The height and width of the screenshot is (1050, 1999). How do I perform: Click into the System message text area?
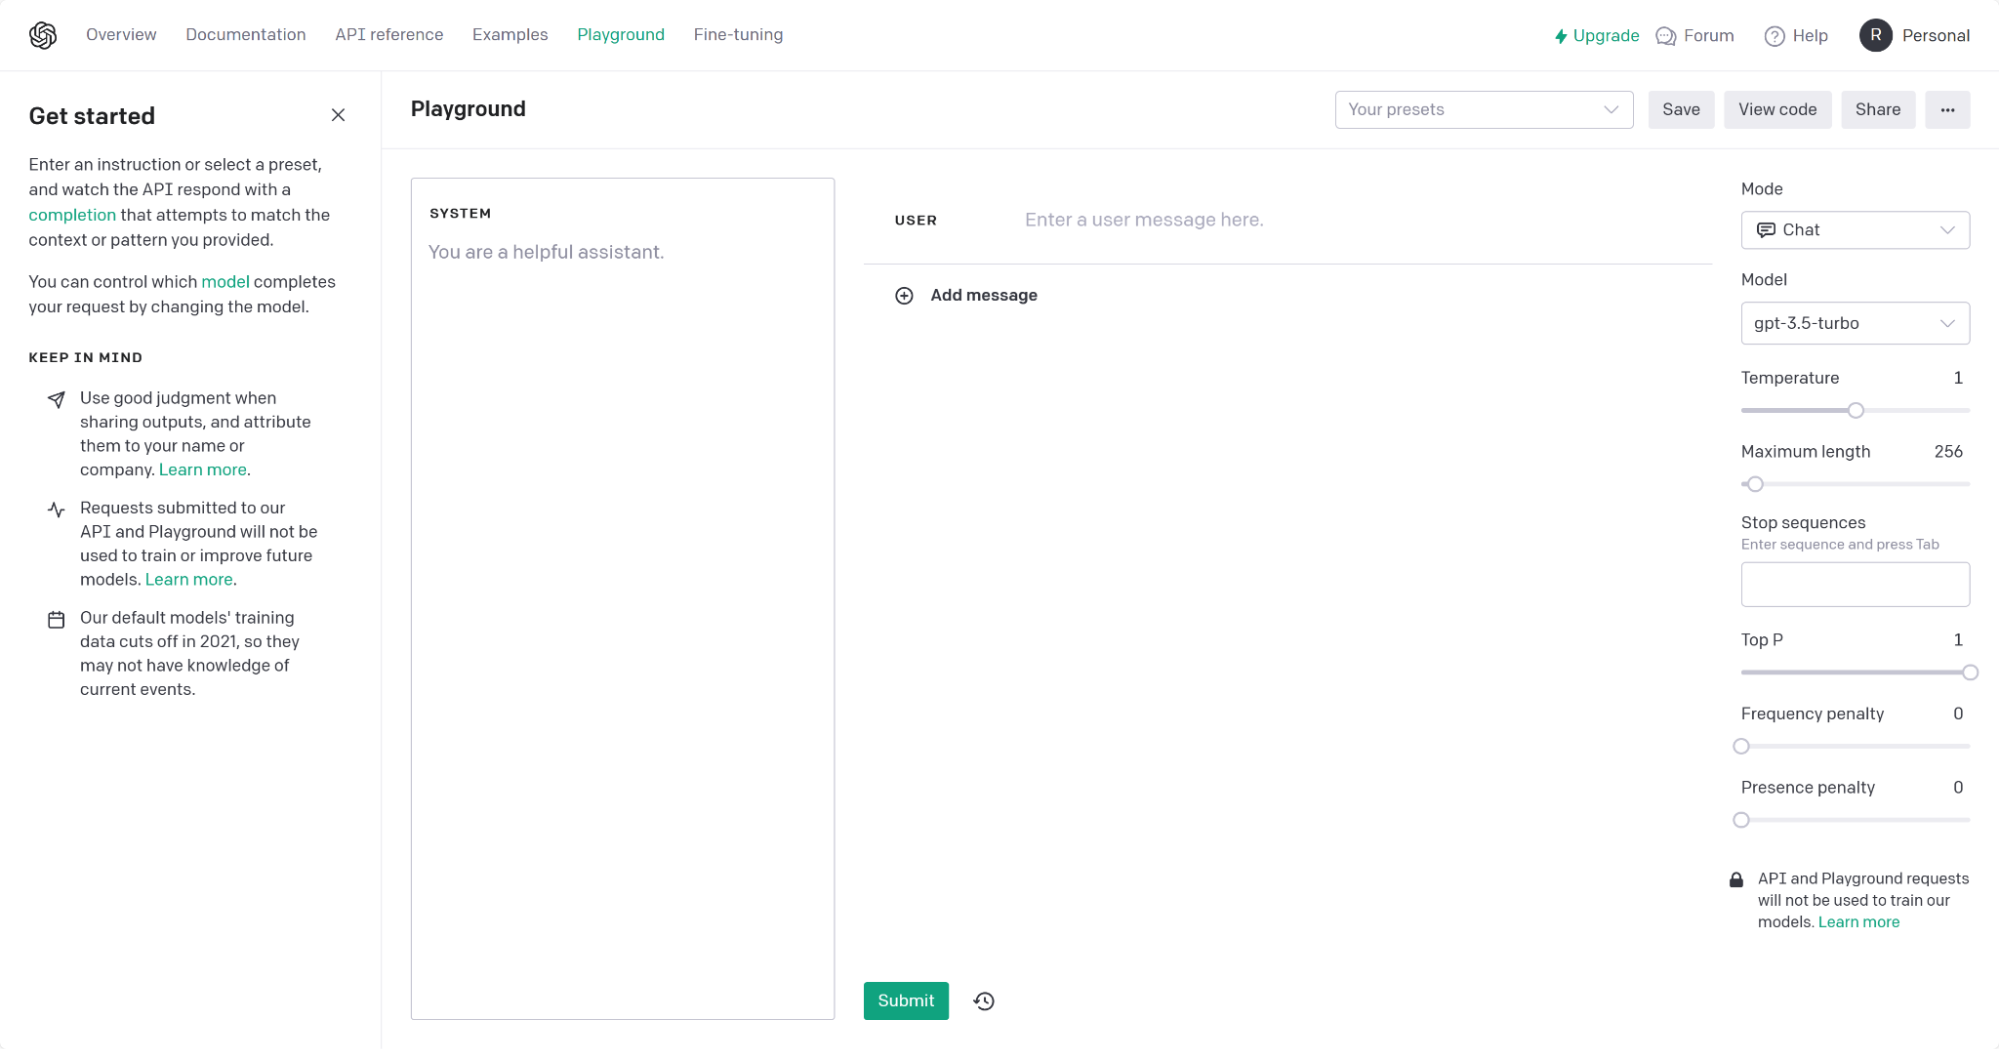click(622, 599)
